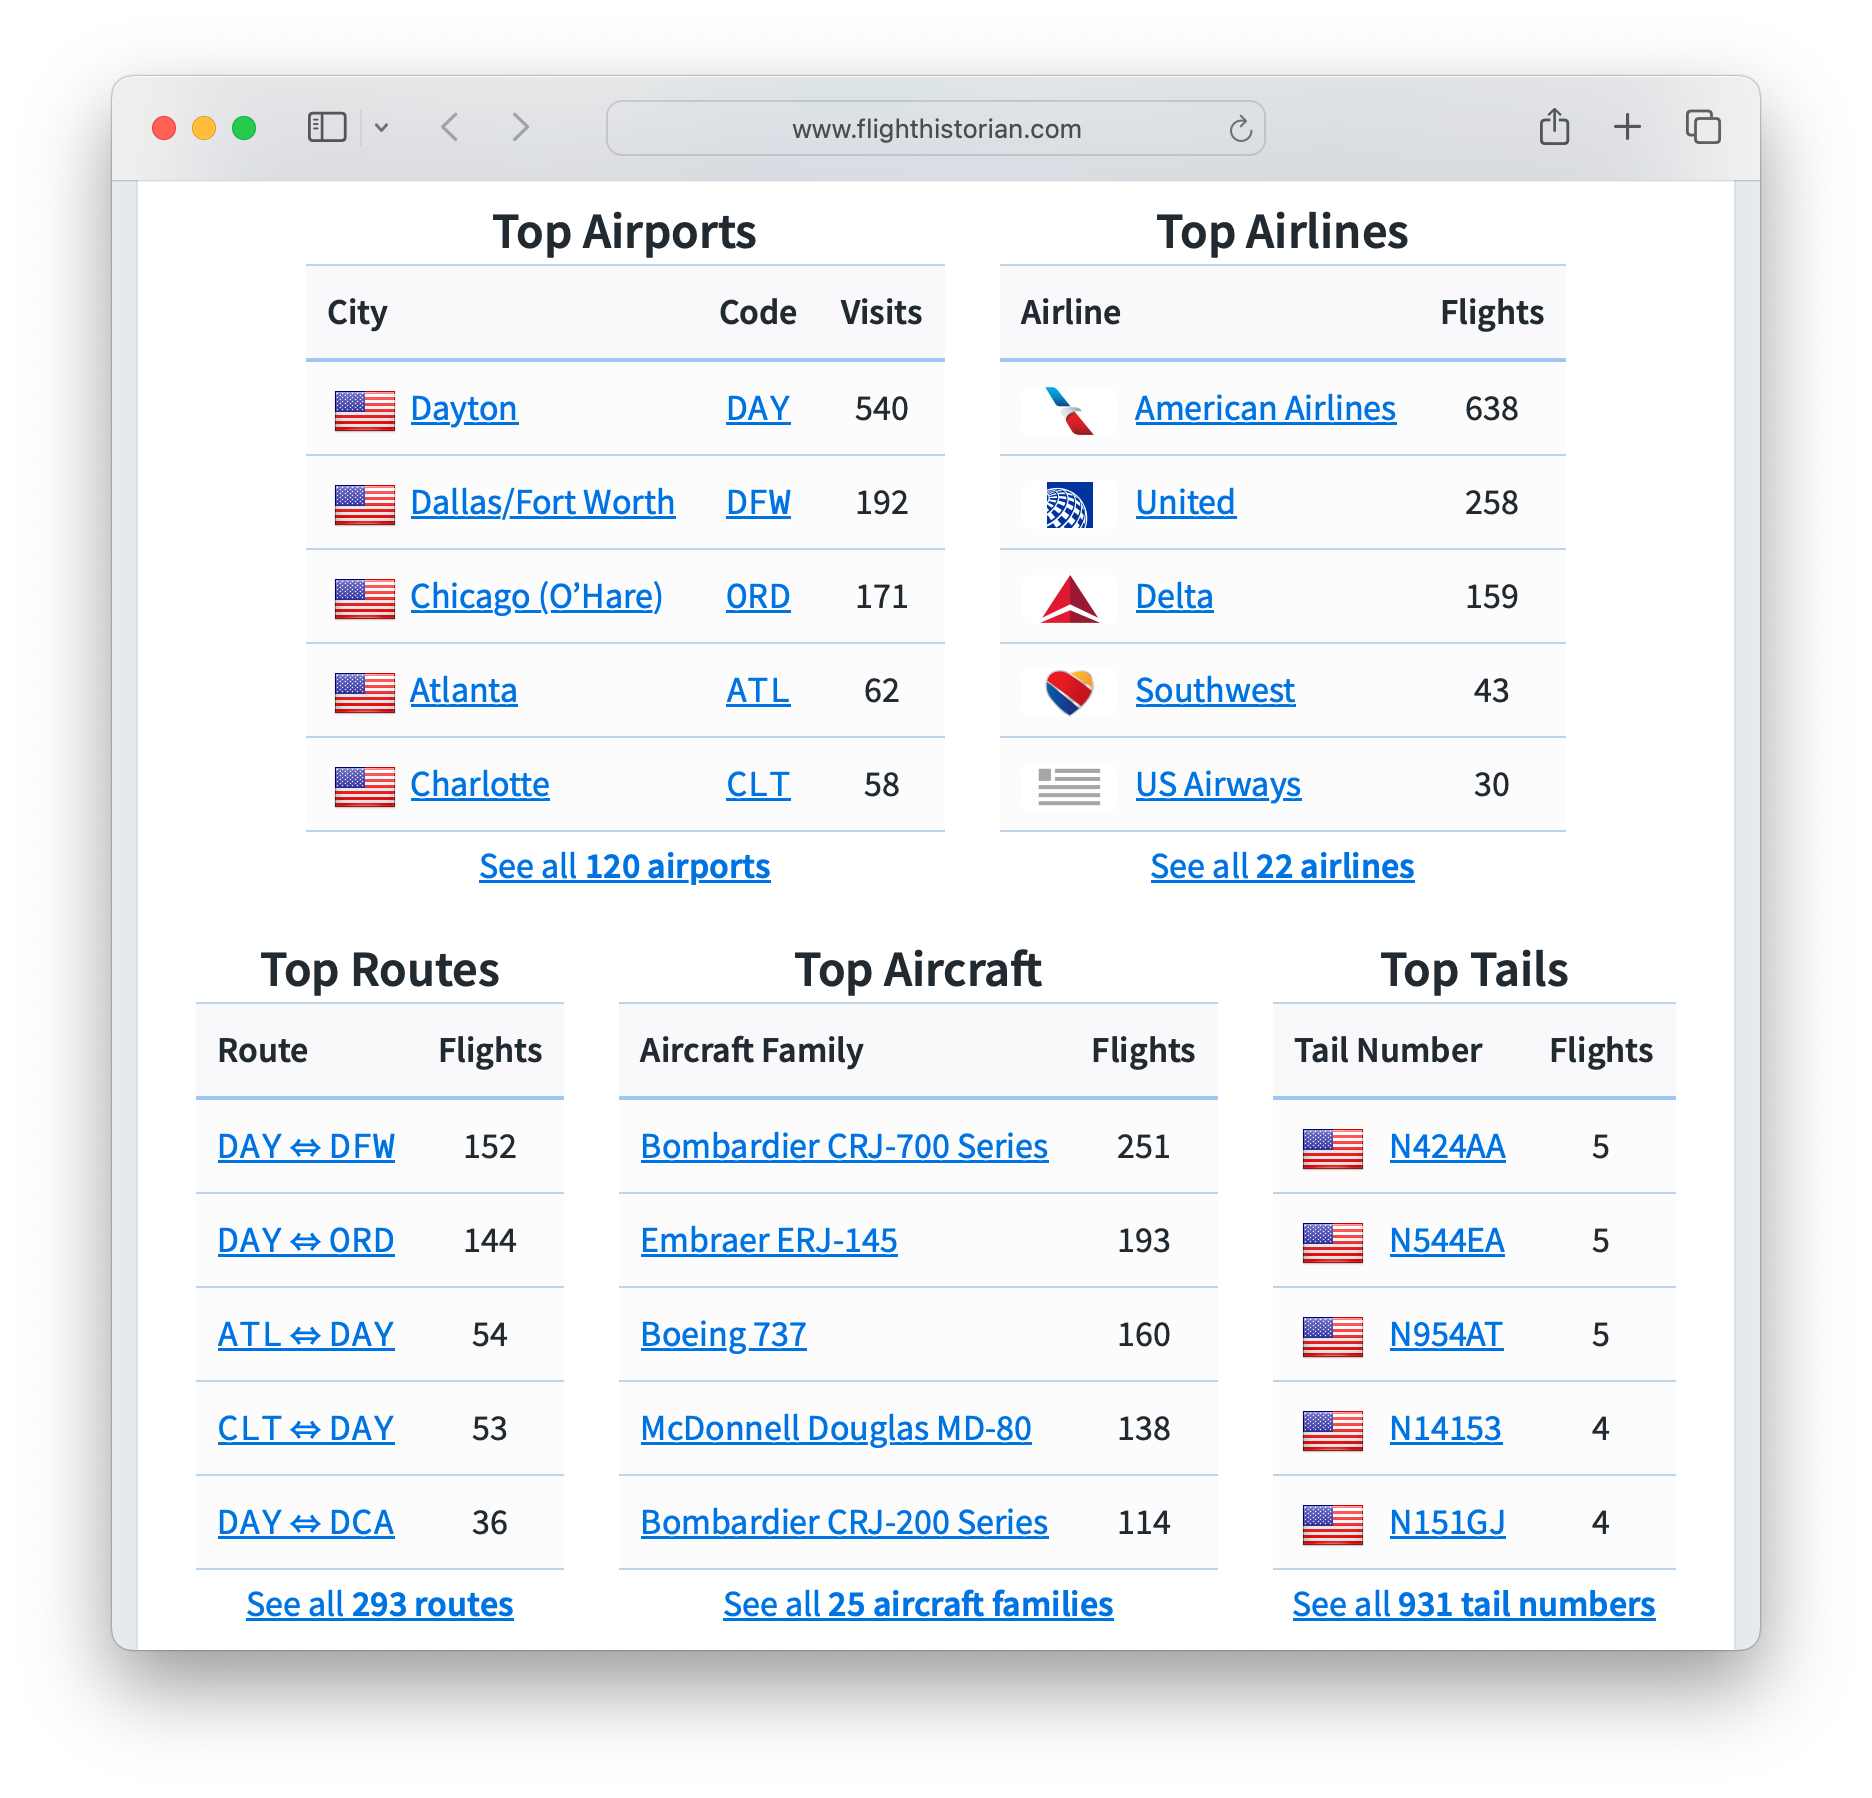Open See all 120 airports link
The width and height of the screenshot is (1872, 1798).
pyautogui.click(x=624, y=866)
